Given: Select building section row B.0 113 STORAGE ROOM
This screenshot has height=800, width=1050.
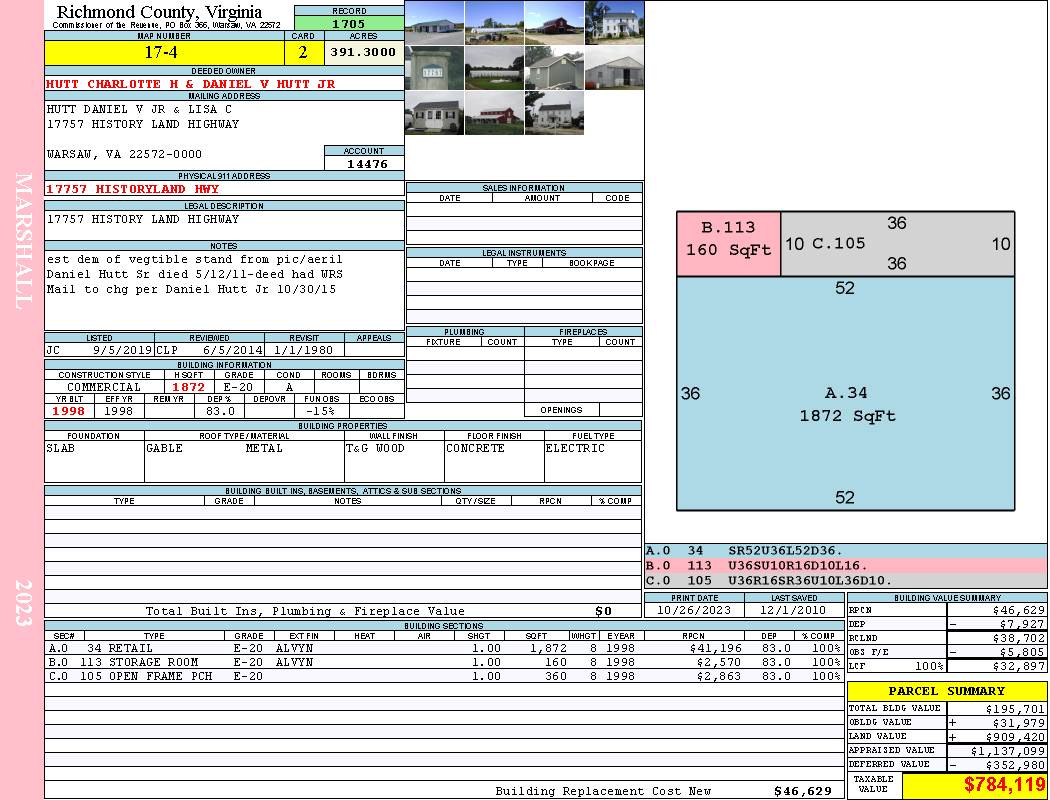Looking at the screenshot, I should point(445,662).
